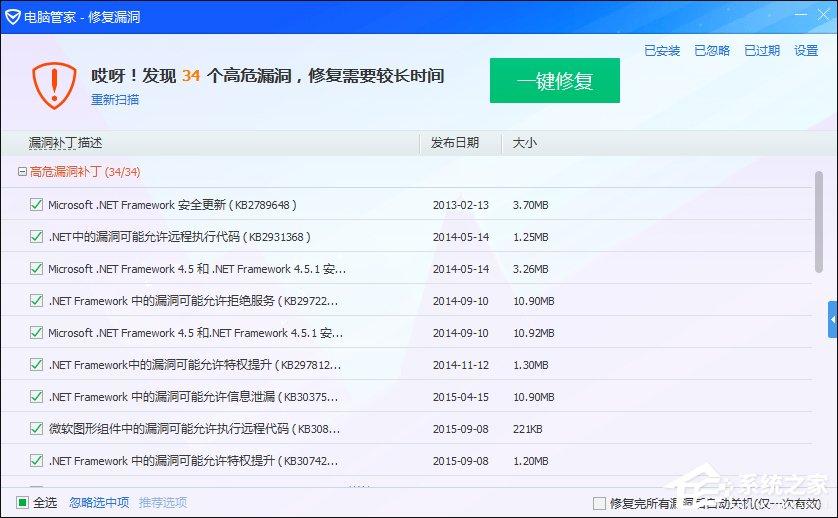Click the green 一键修复 button

(554, 81)
